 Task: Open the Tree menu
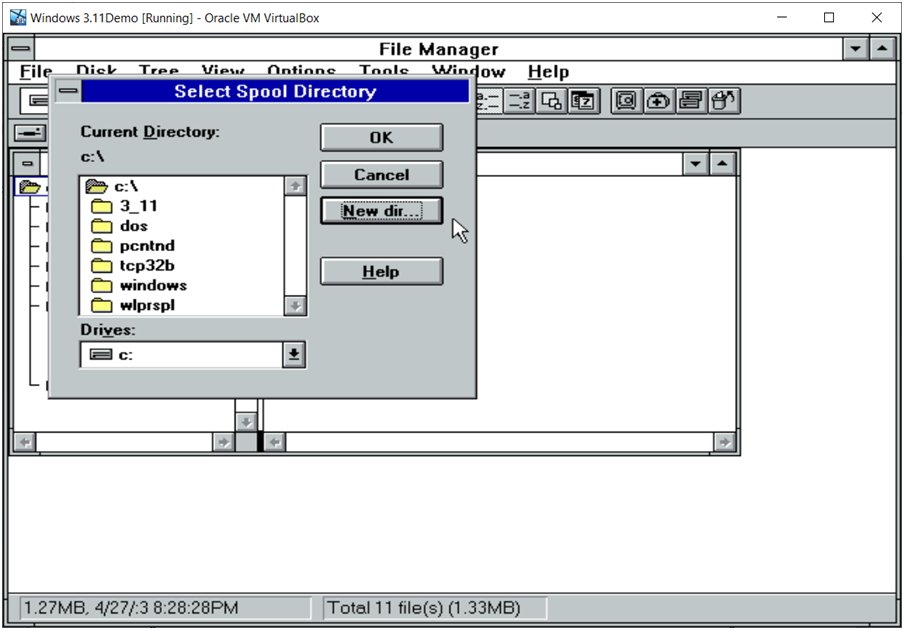point(159,71)
